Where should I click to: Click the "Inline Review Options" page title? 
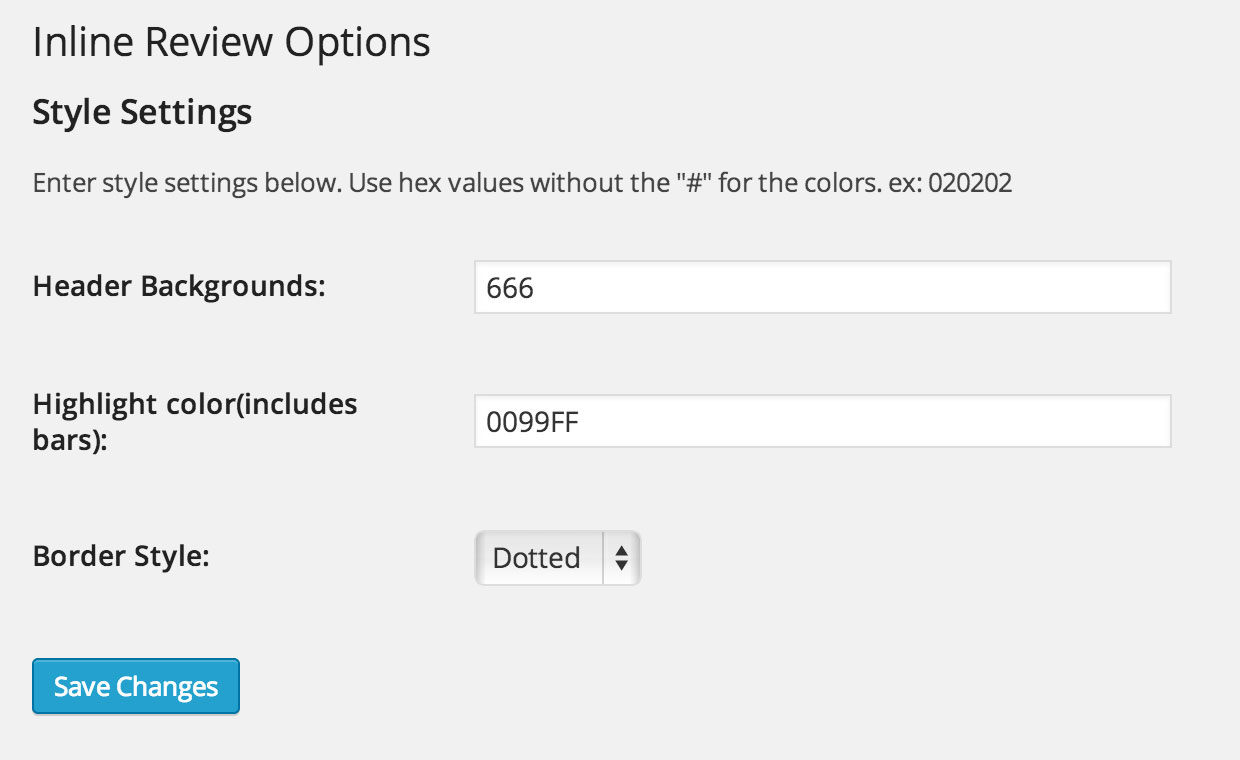232,43
